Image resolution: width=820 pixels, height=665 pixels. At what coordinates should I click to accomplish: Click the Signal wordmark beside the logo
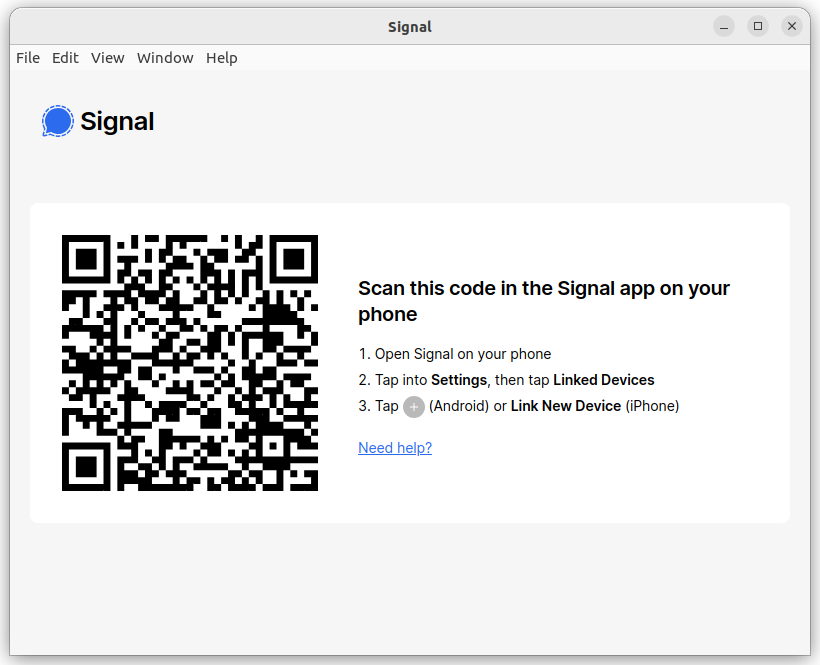click(117, 121)
